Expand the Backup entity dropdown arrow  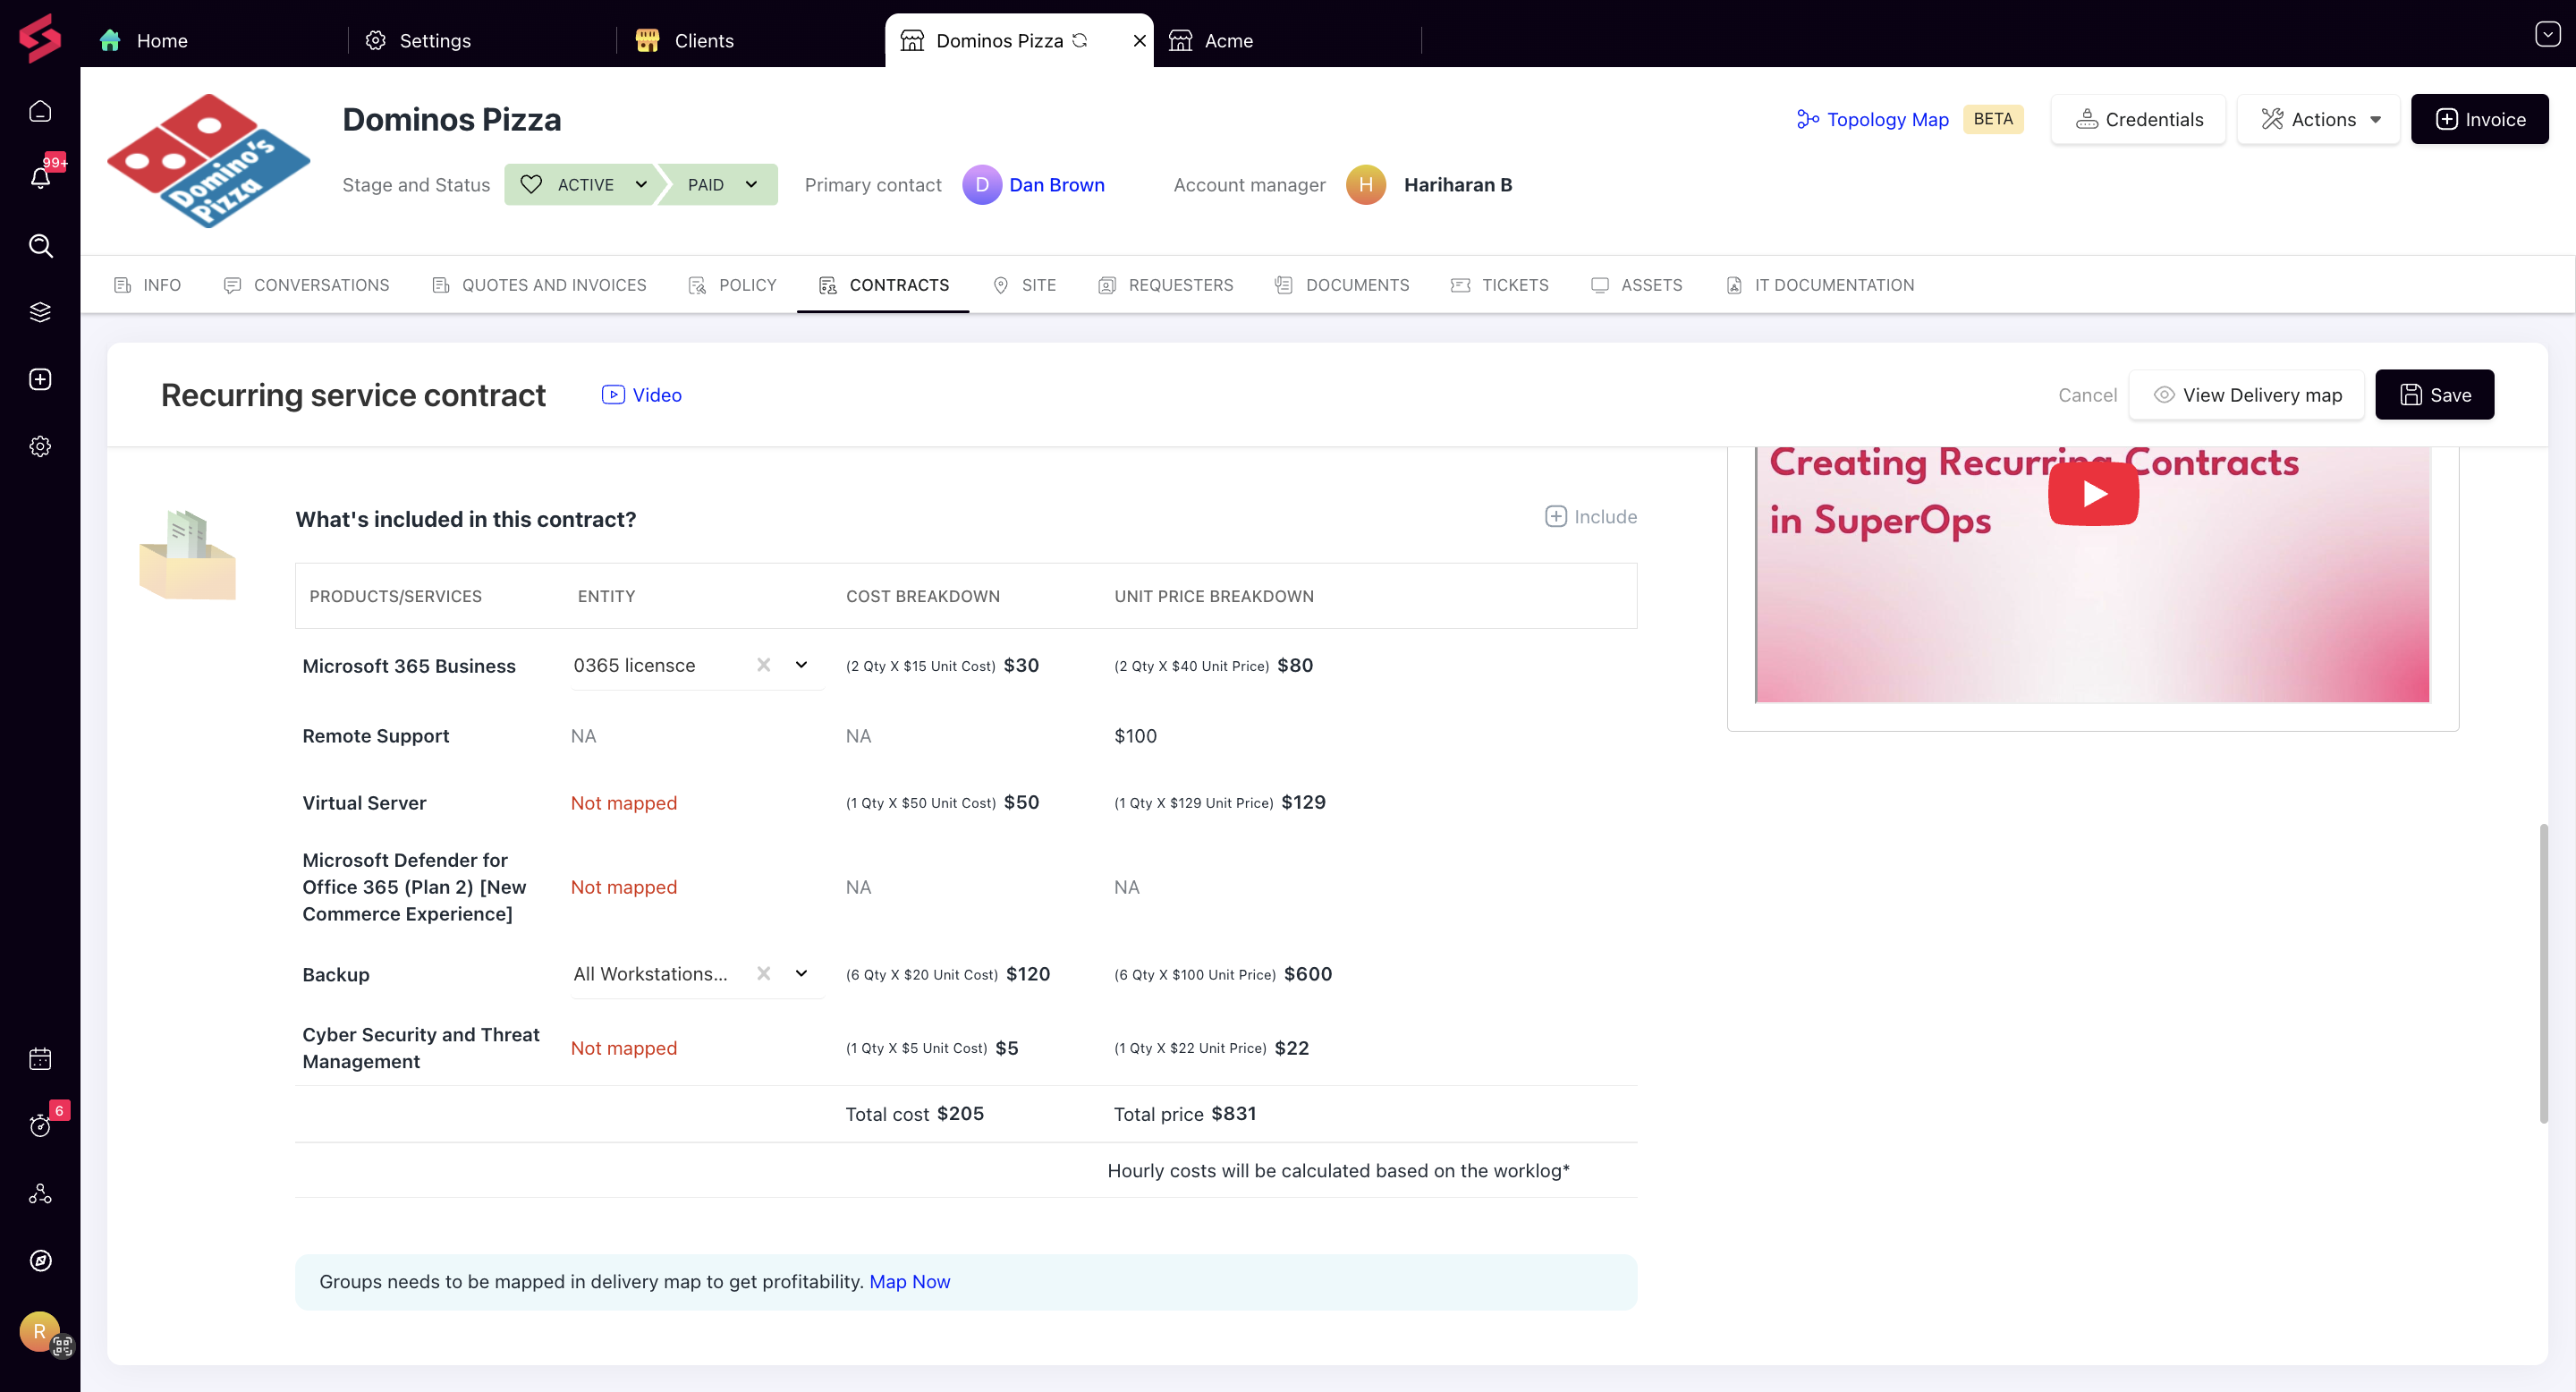pos(801,973)
